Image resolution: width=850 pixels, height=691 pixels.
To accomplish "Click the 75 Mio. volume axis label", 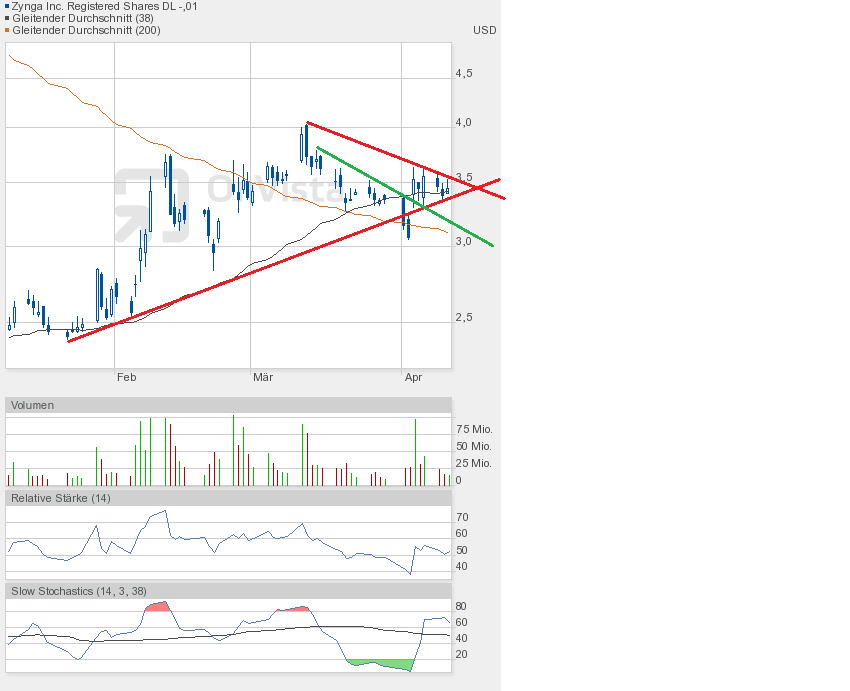I will point(473,429).
